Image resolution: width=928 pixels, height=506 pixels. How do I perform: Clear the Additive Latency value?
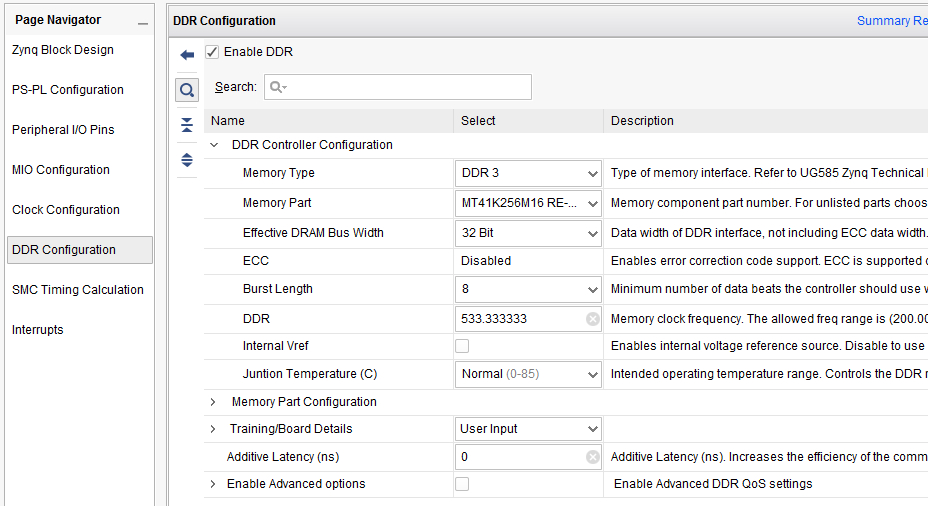[592, 457]
